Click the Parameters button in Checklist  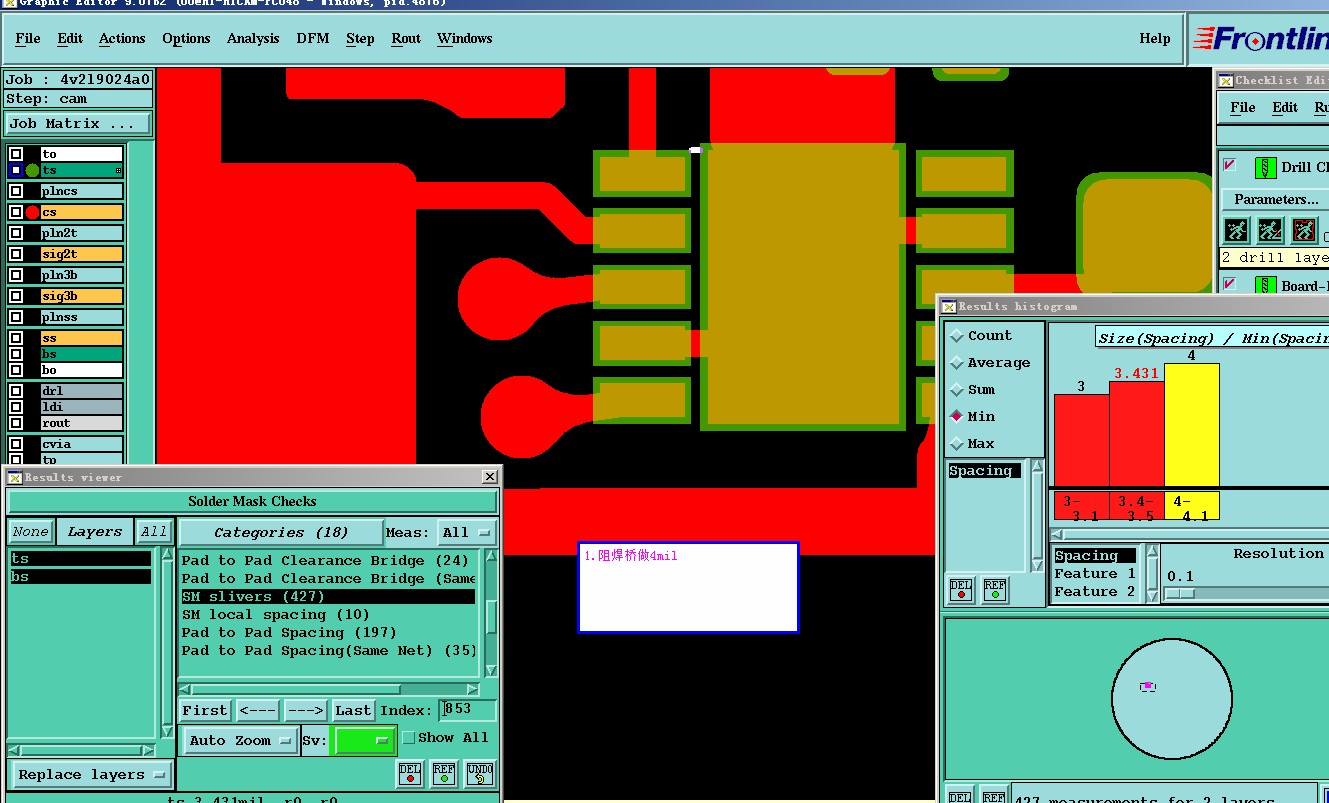coord(1275,199)
